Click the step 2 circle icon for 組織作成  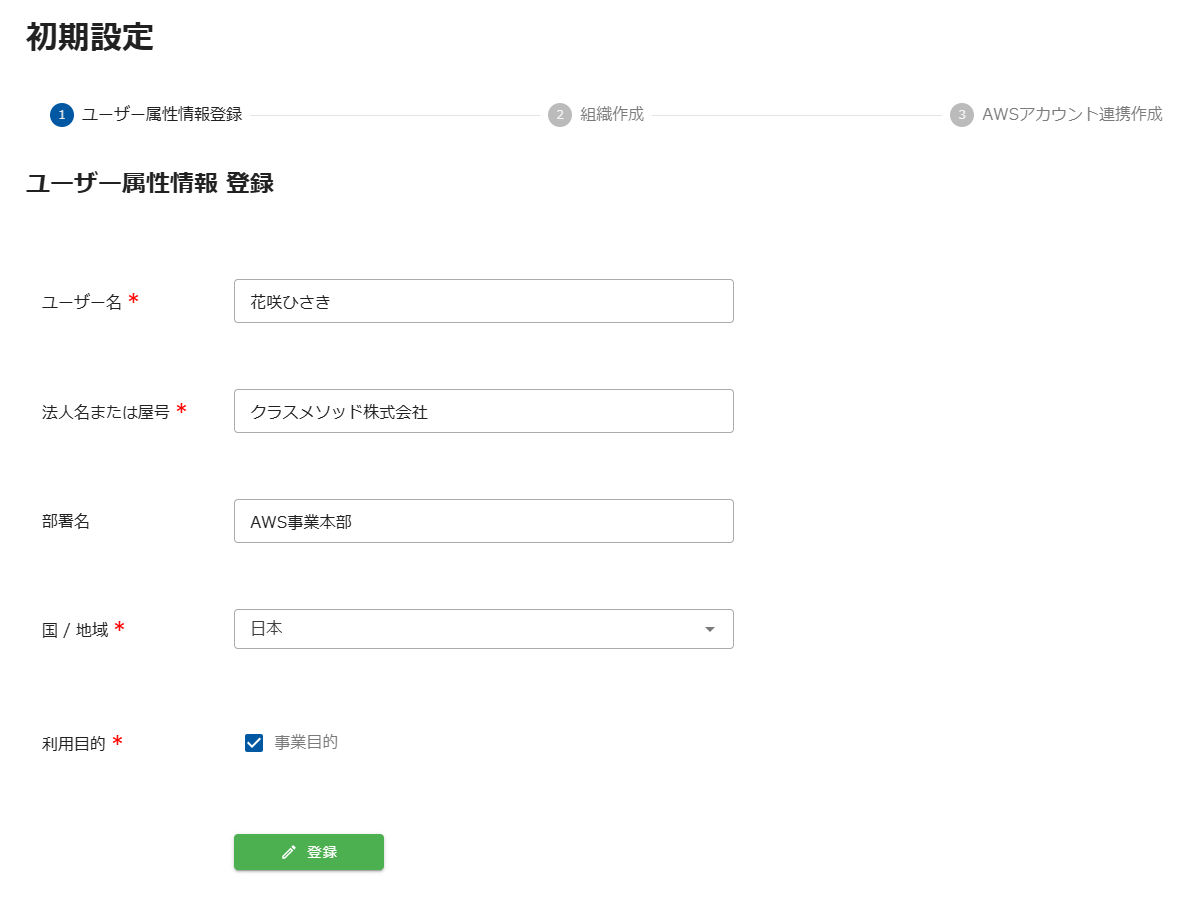[x=562, y=115]
